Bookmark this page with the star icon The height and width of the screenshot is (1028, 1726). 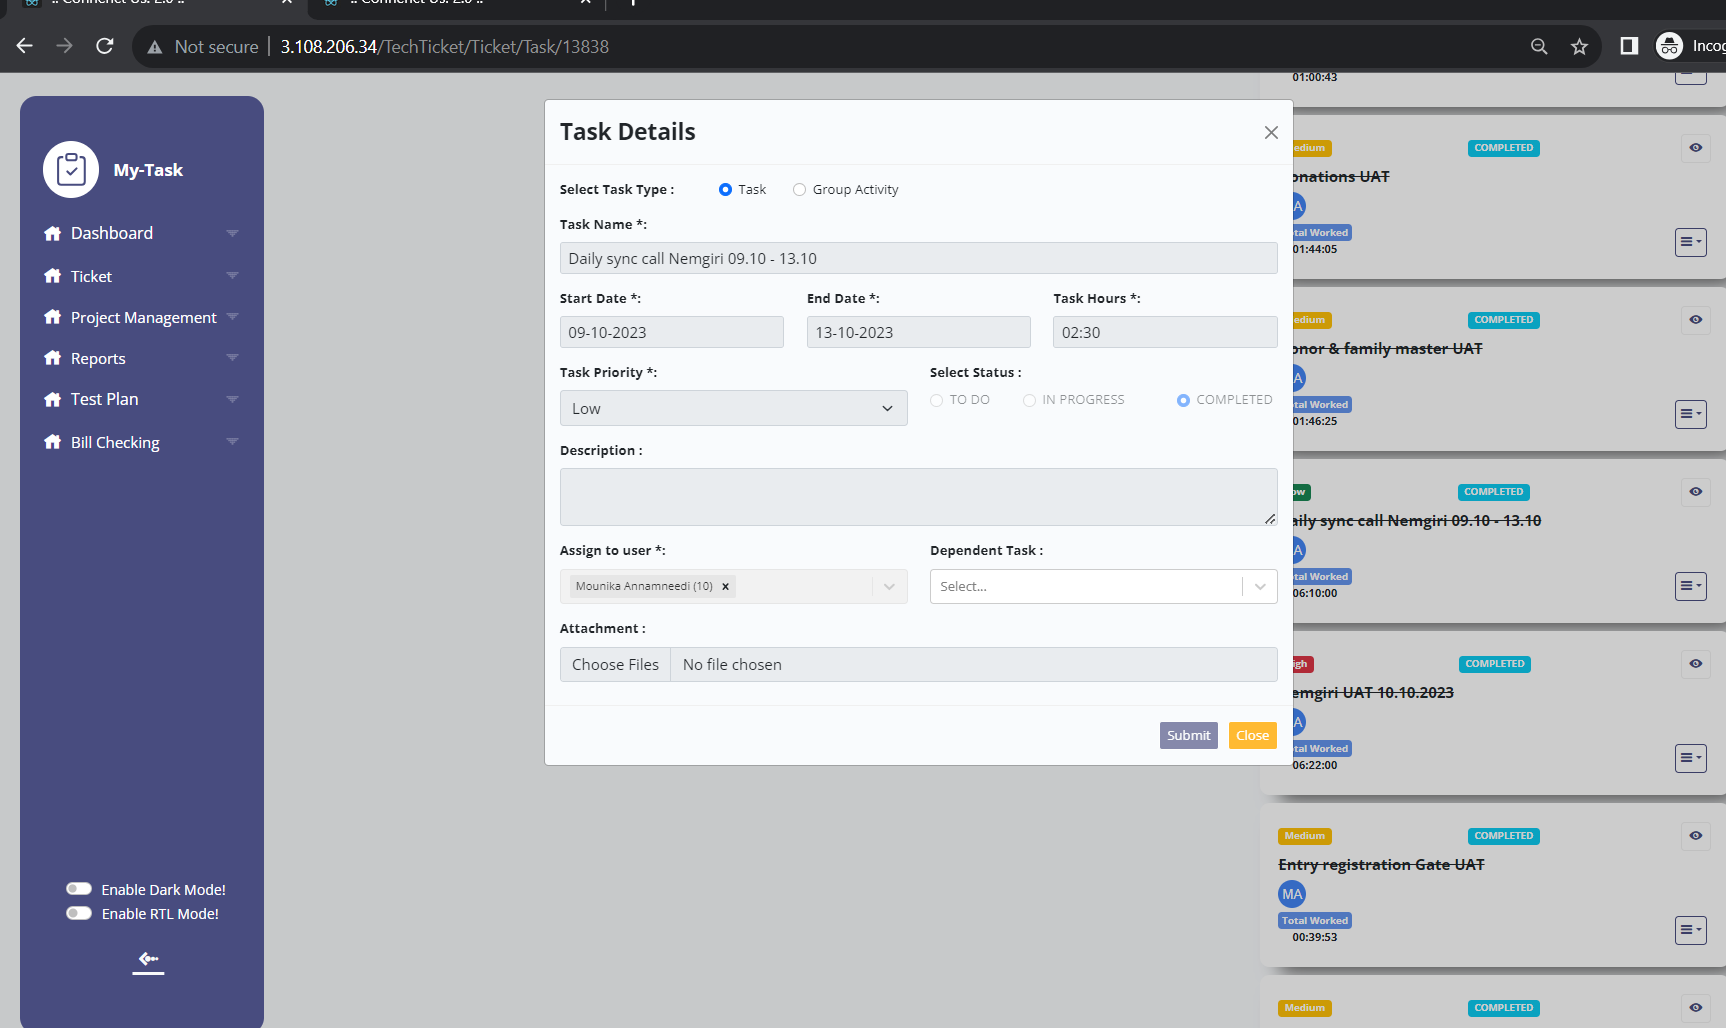pyautogui.click(x=1579, y=46)
